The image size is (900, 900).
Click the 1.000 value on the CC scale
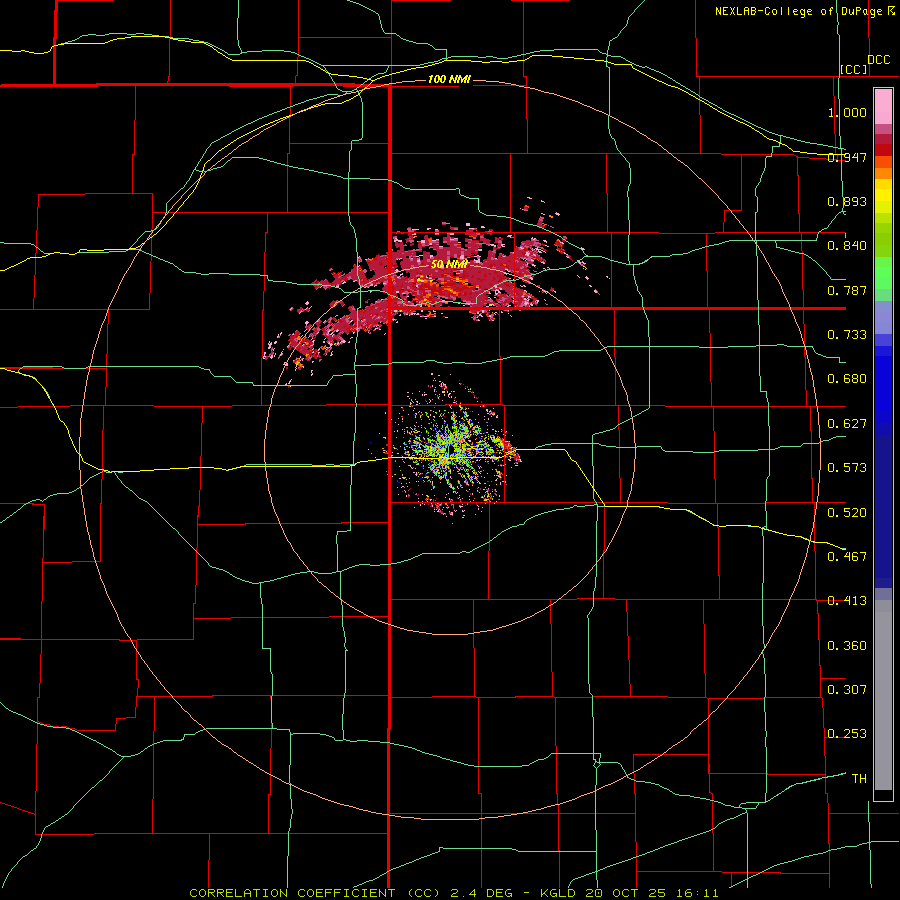click(847, 112)
